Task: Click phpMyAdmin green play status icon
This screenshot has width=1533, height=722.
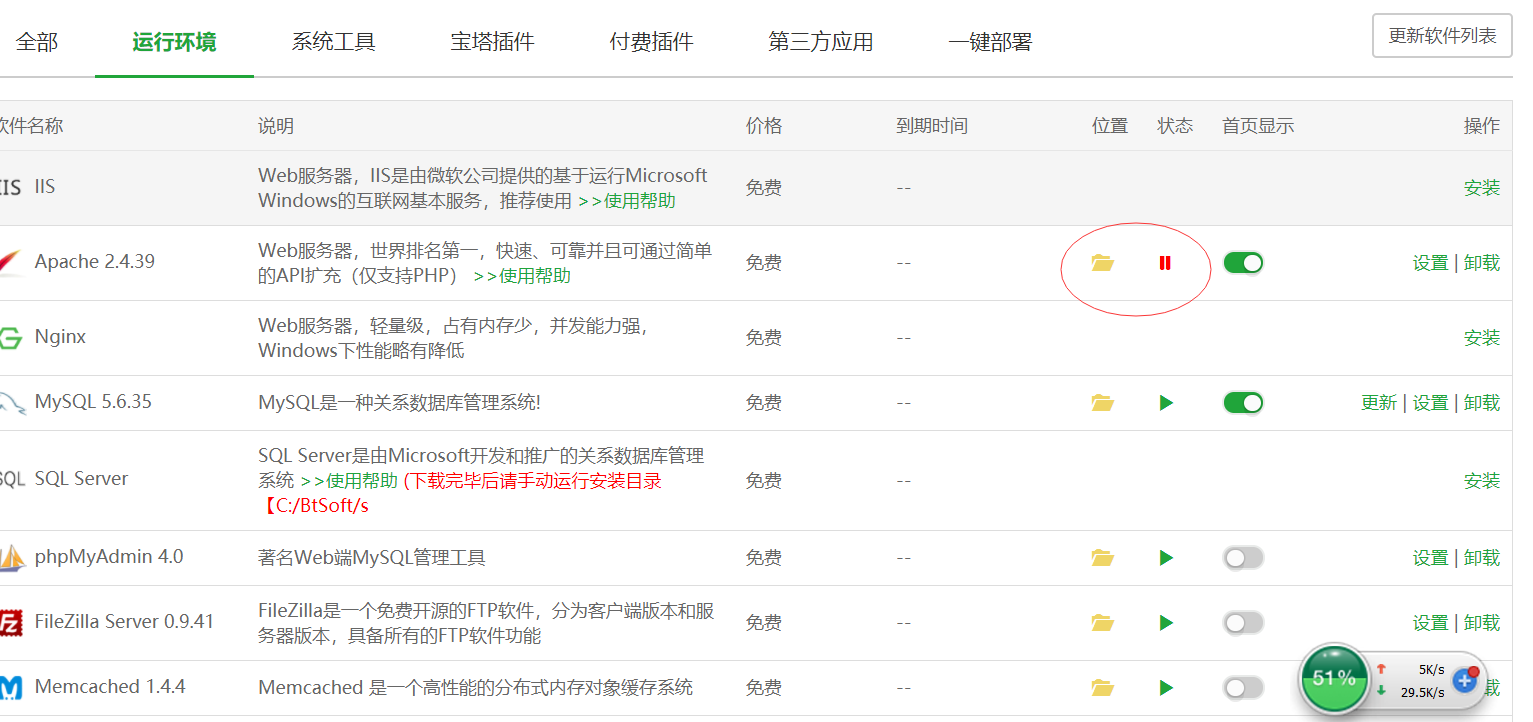Action: pyautogui.click(x=1166, y=558)
